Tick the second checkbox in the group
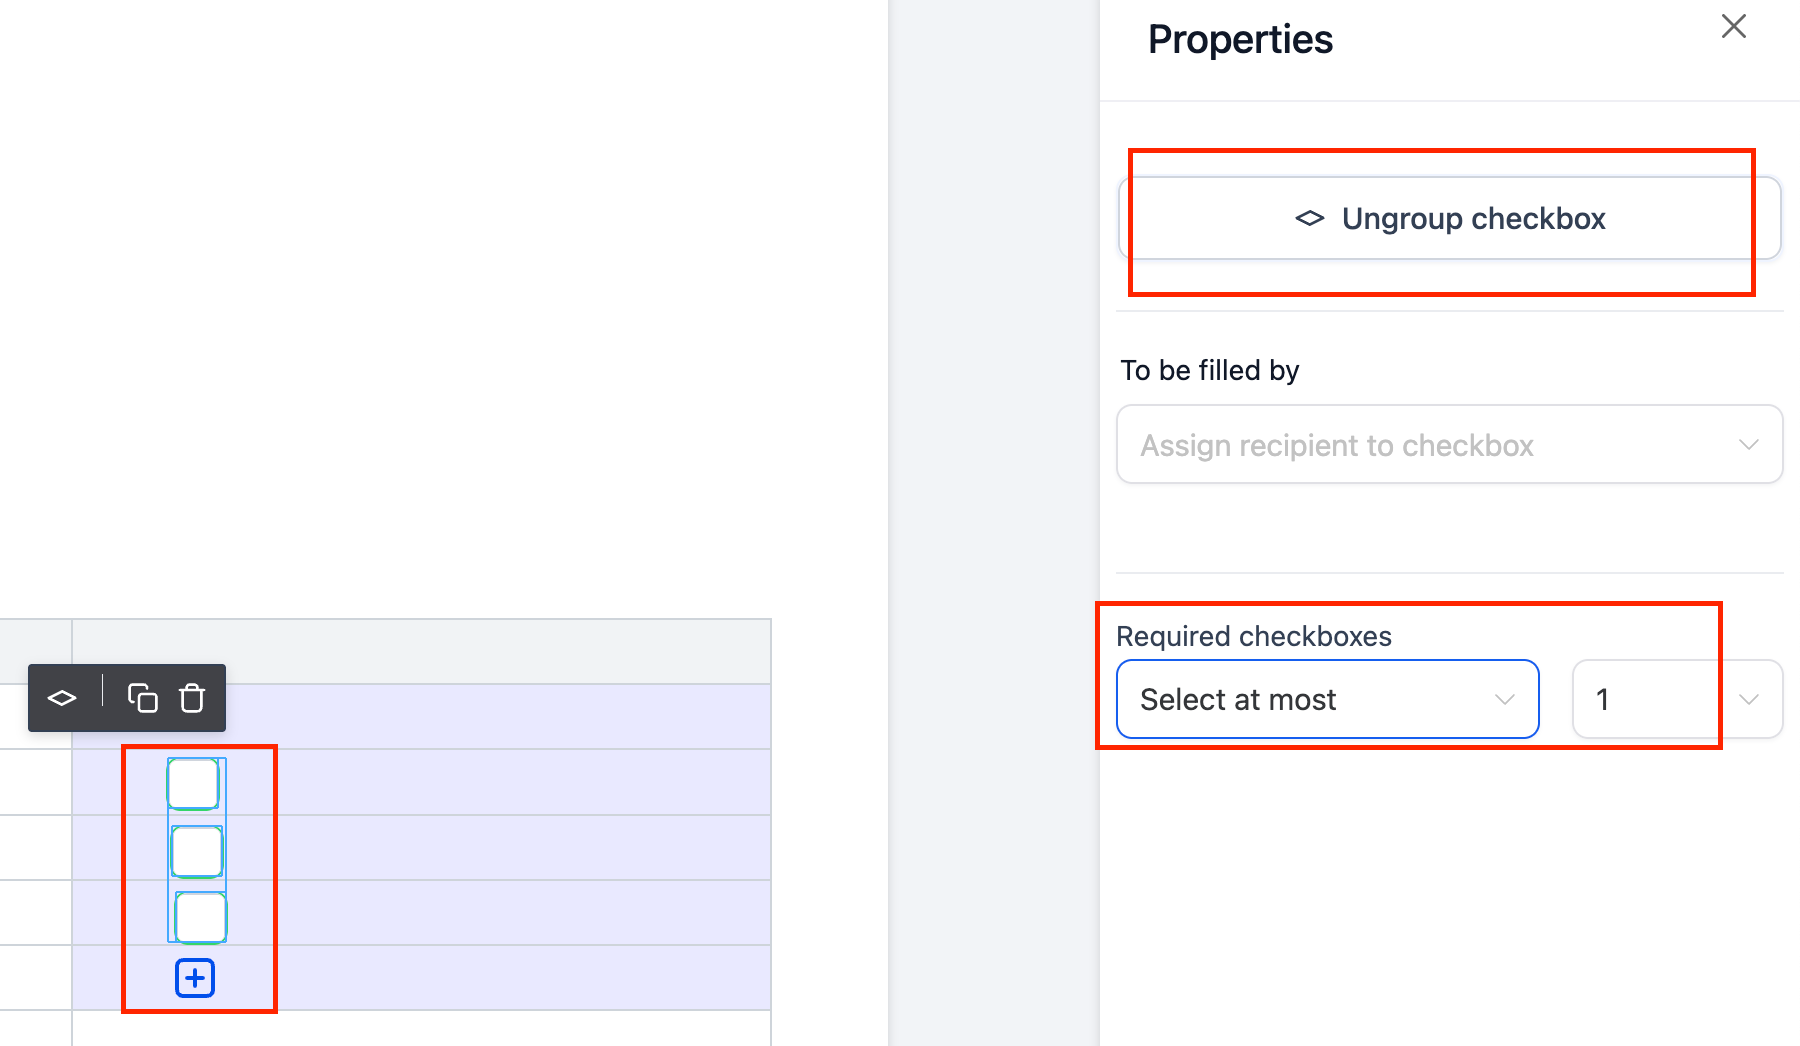This screenshot has width=1800, height=1046. 197,851
